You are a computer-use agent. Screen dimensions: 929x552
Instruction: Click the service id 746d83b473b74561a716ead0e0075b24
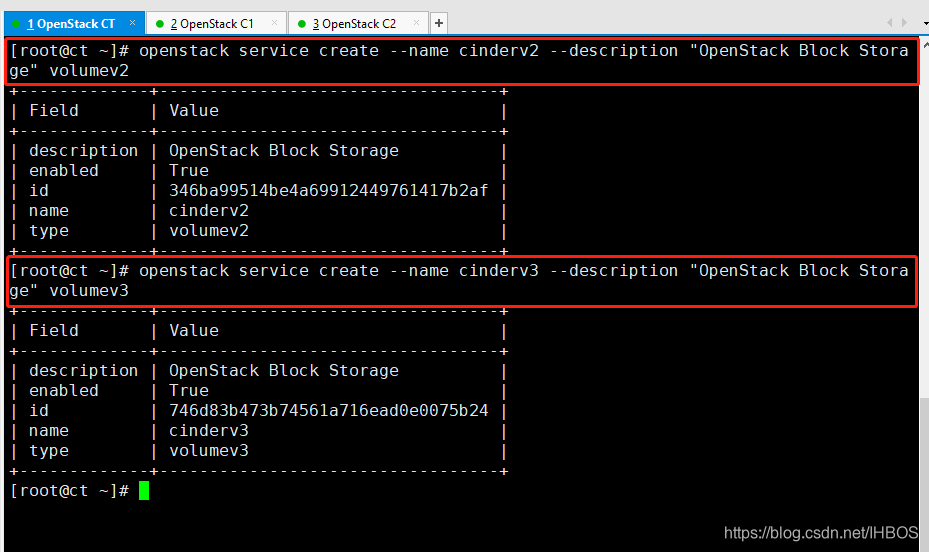328,410
